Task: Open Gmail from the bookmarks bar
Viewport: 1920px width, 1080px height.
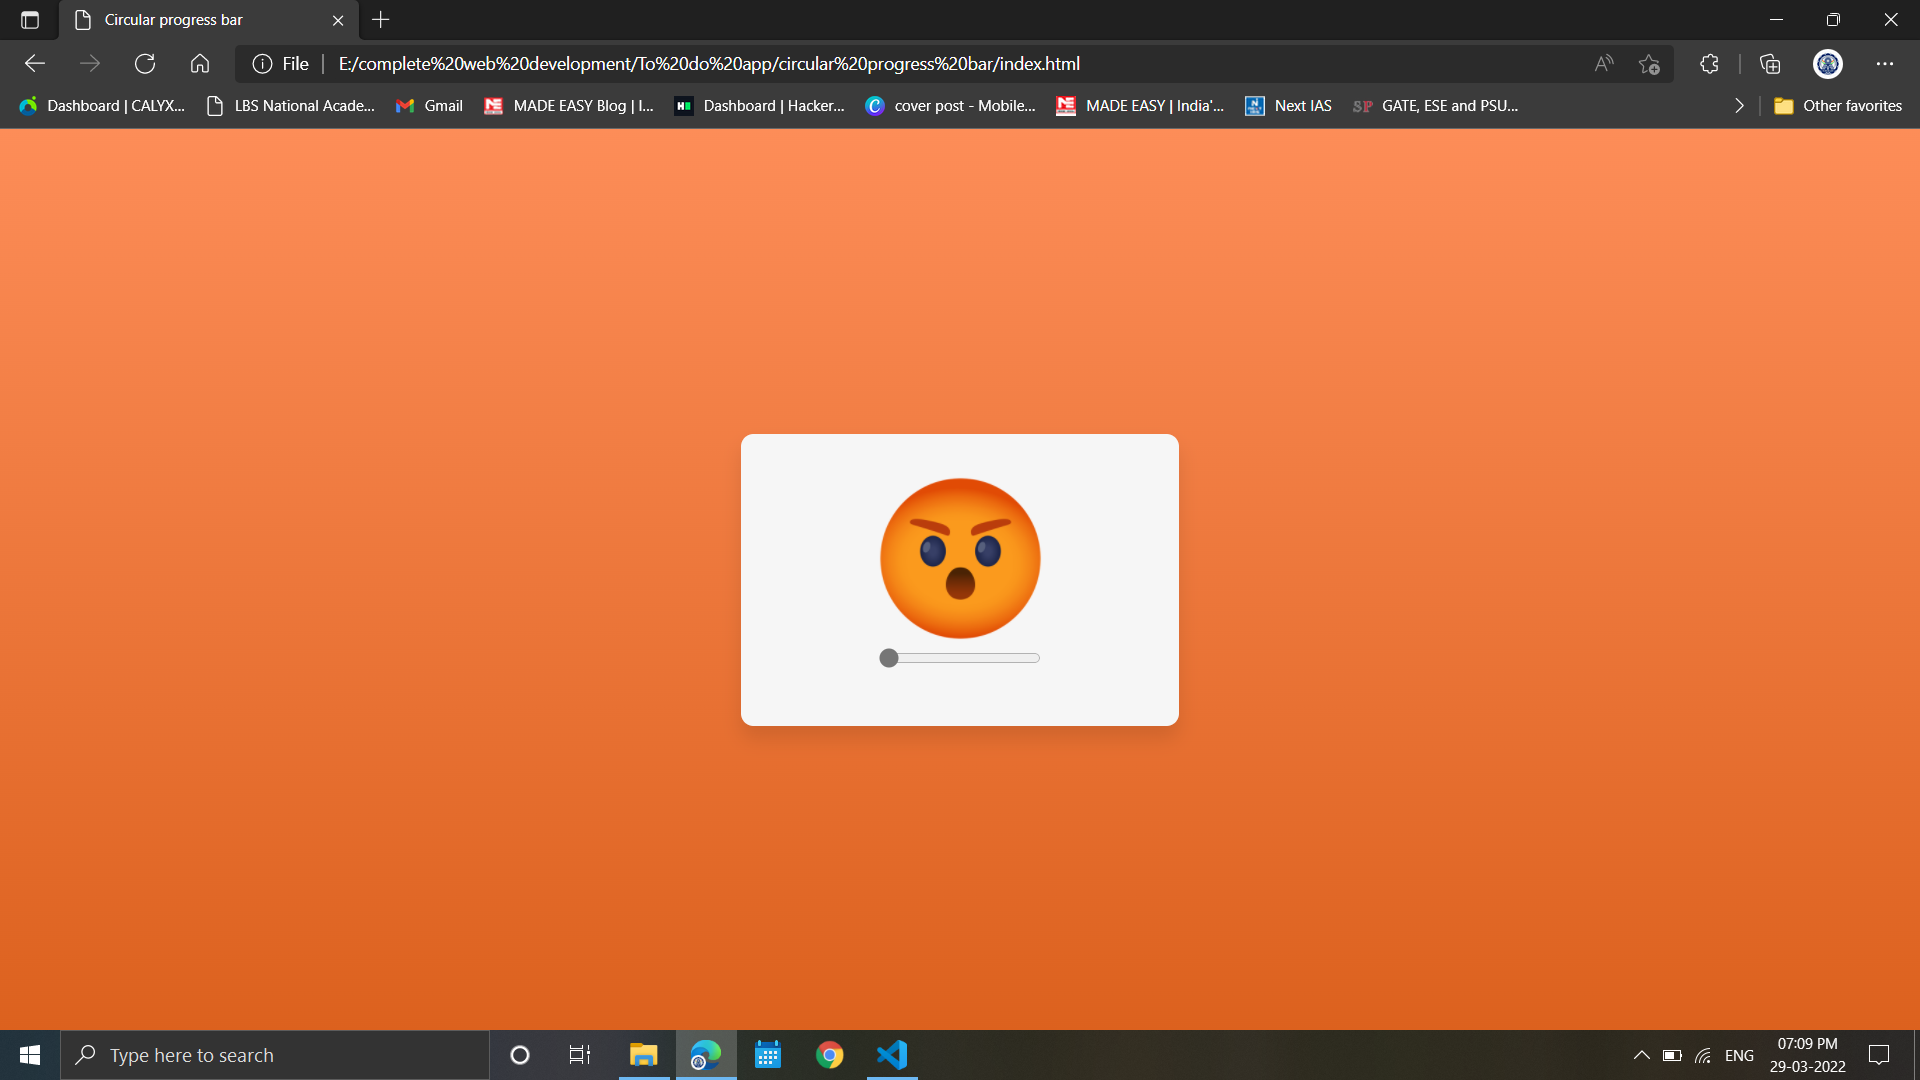Action: tap(429, 105)
